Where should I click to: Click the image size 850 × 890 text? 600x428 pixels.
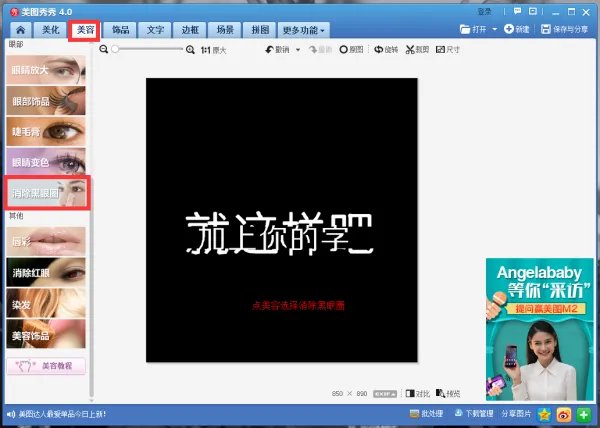[x=349, y=394]
